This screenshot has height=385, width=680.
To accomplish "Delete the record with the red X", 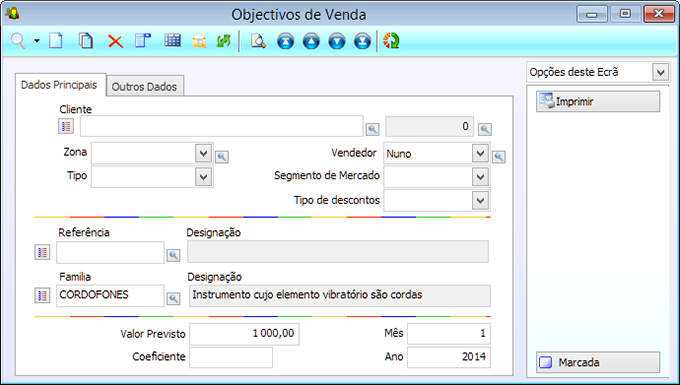I will click(x=115, y=42).
